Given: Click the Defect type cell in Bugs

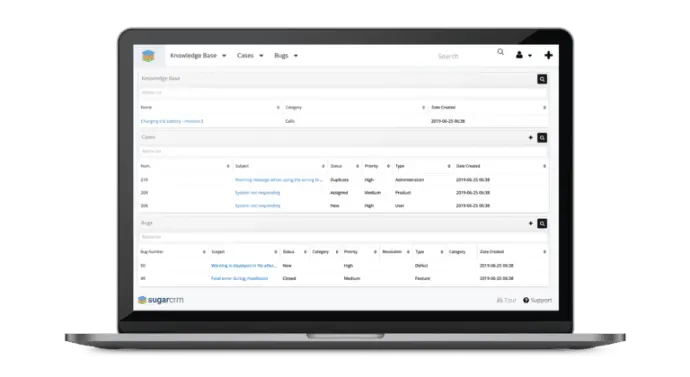Looking at the screenshot, I should (421, 266).
